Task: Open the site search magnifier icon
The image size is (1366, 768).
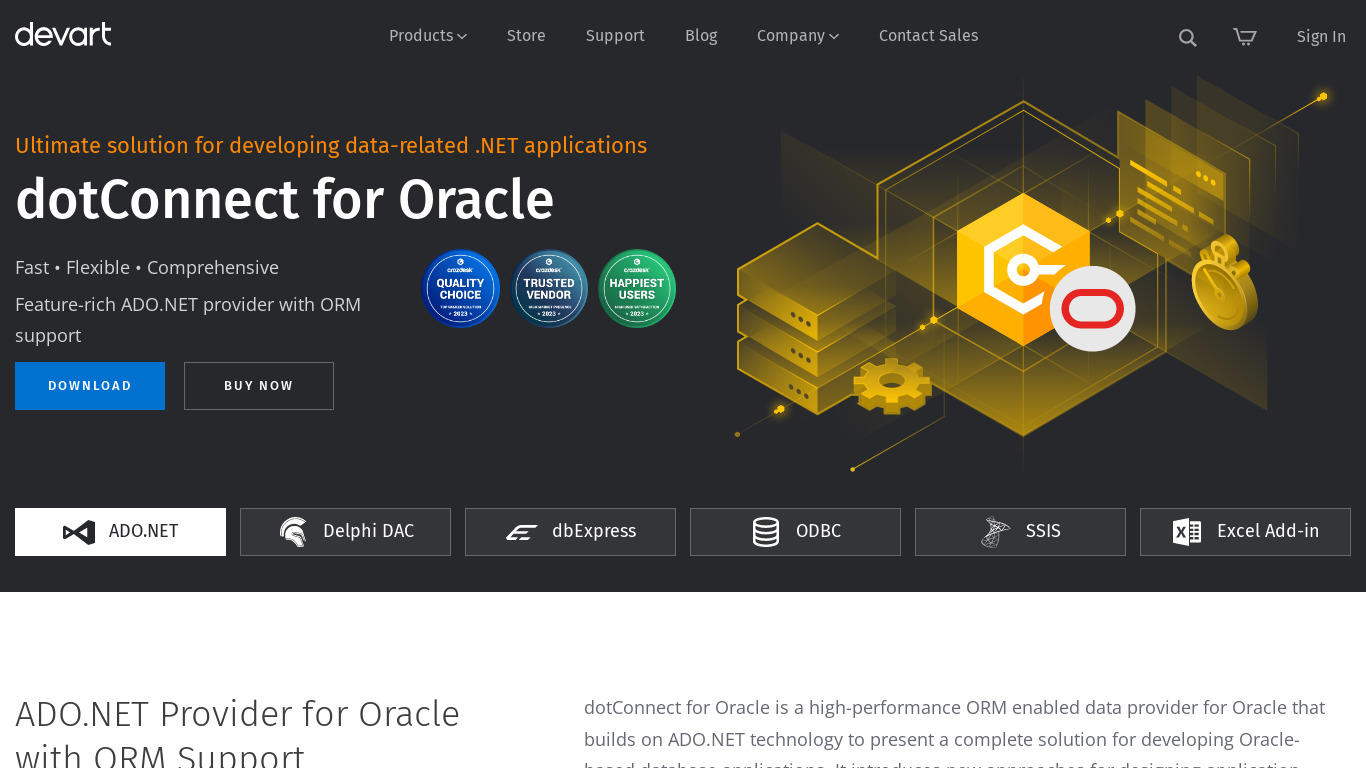Action: tap(1187, 37)
